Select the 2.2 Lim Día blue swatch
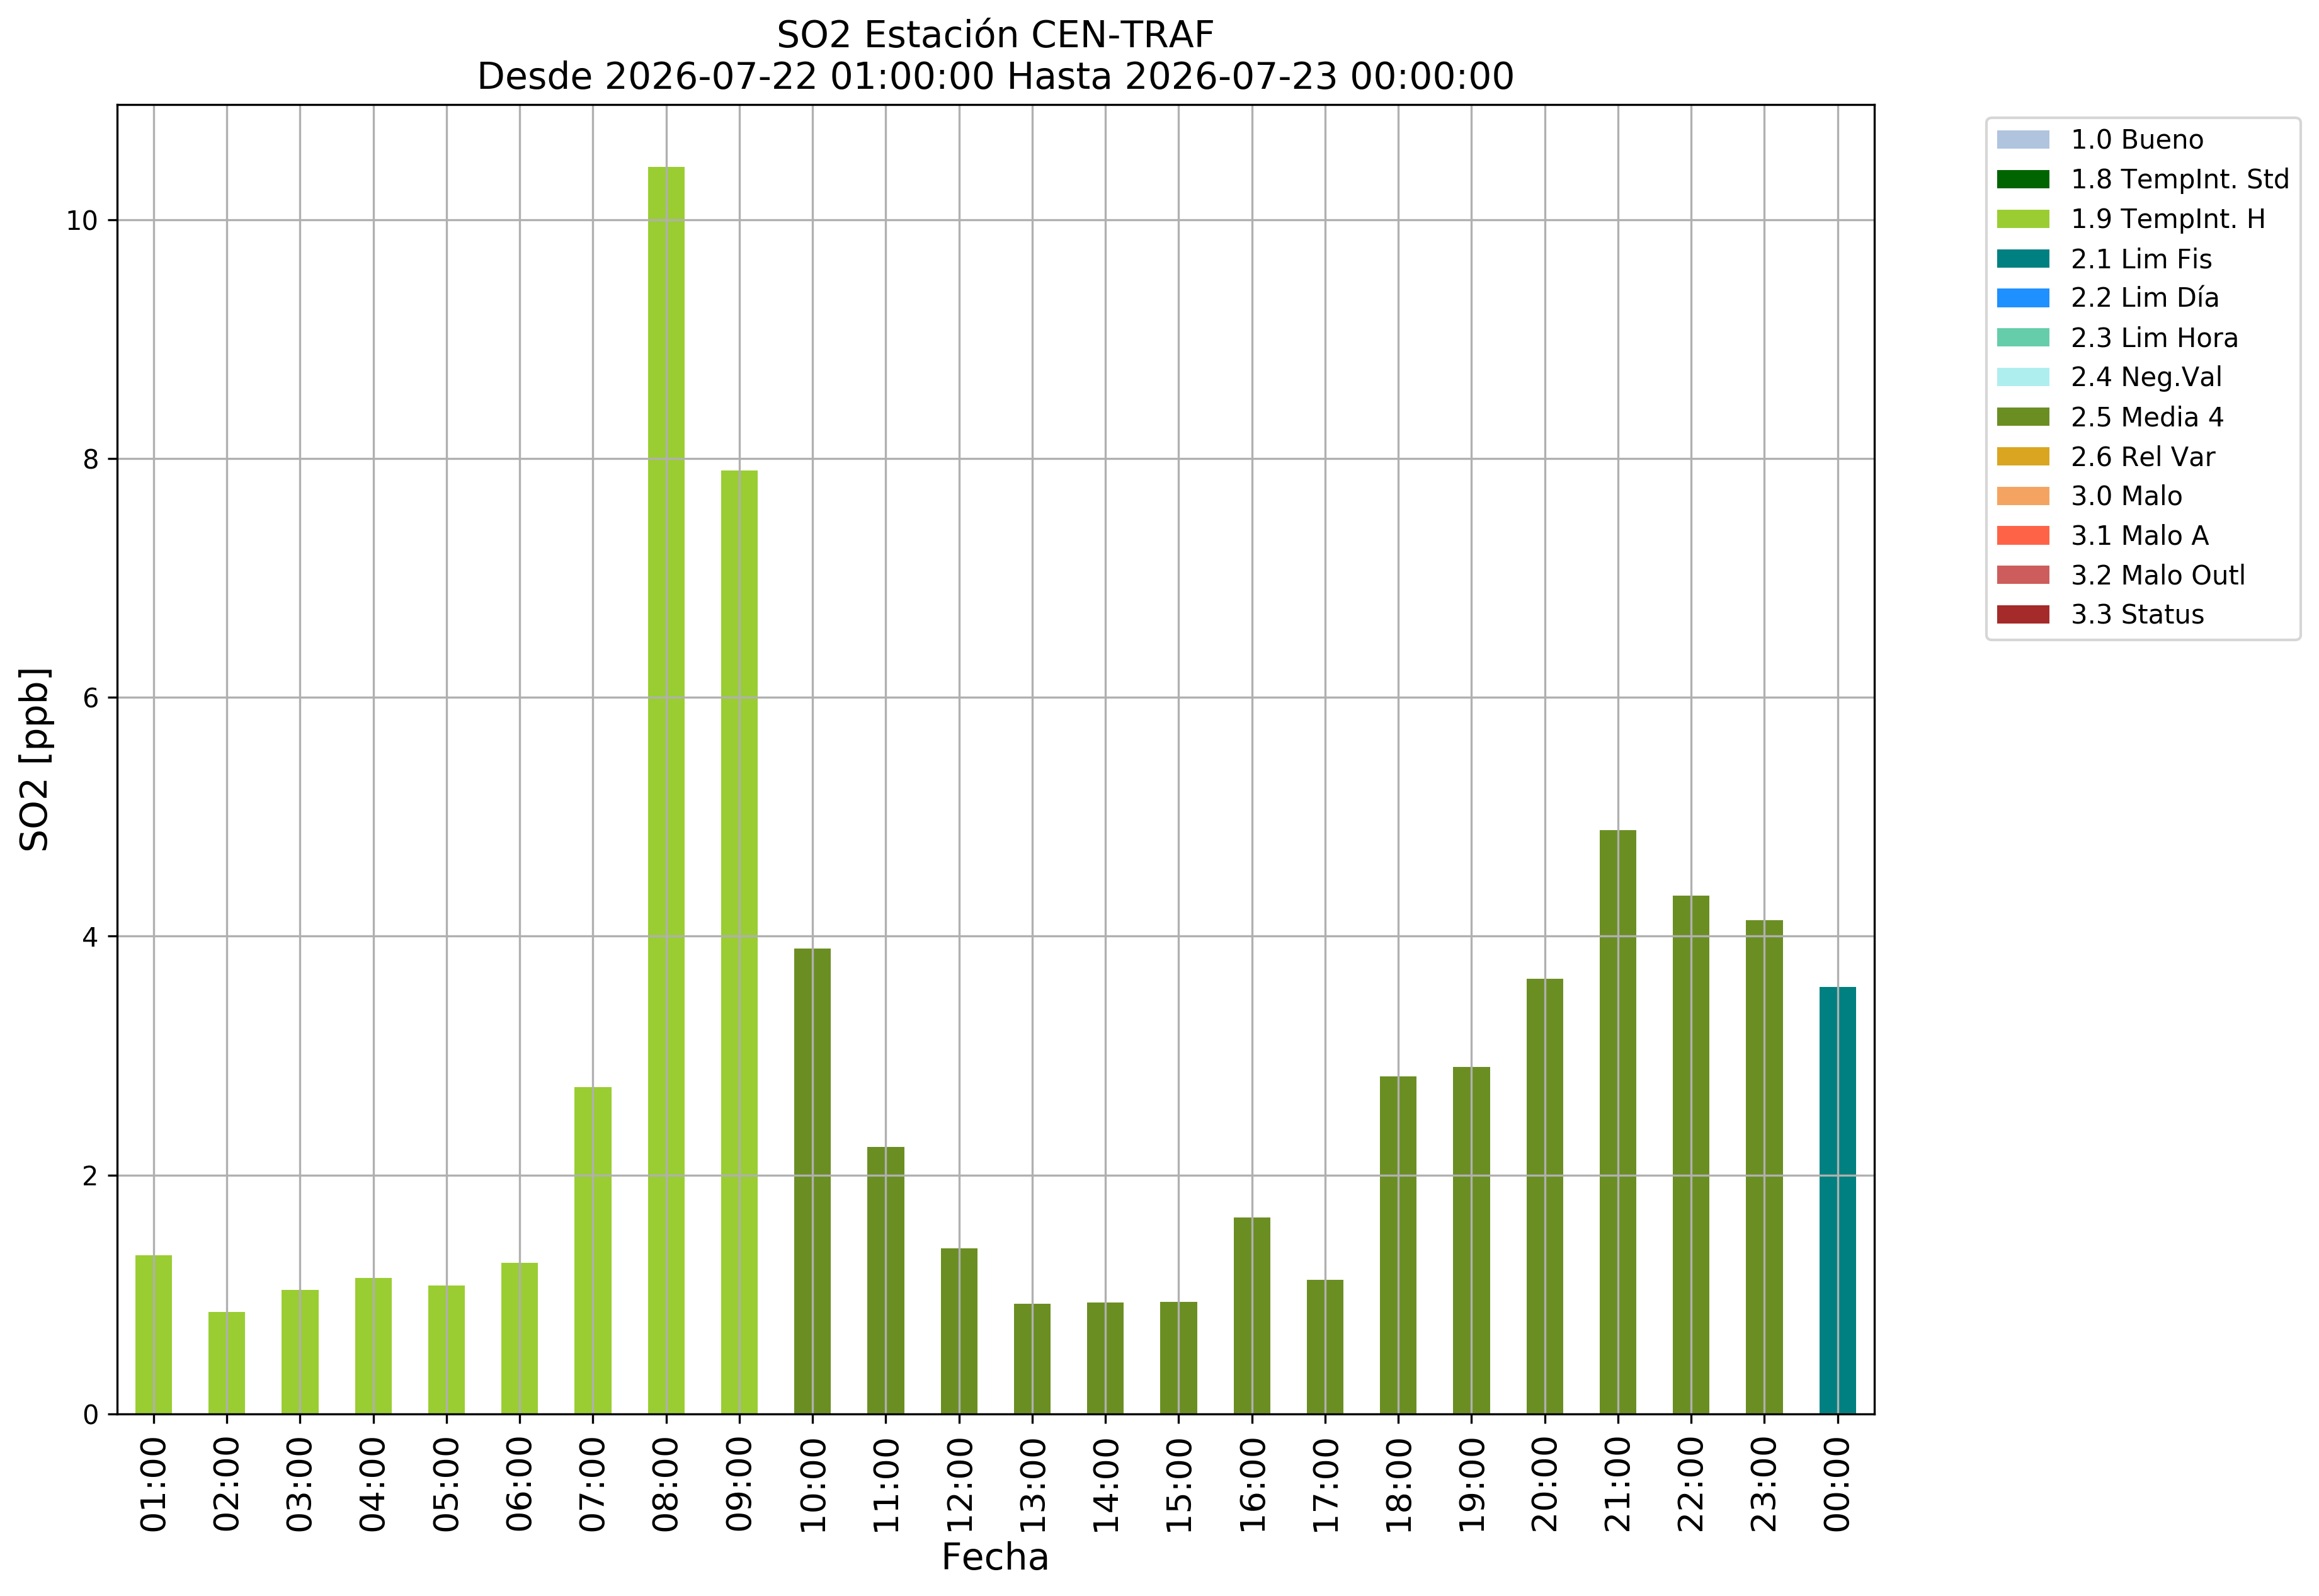The width and height of the screenshot is (2319, 1596). coord(2022,298)
